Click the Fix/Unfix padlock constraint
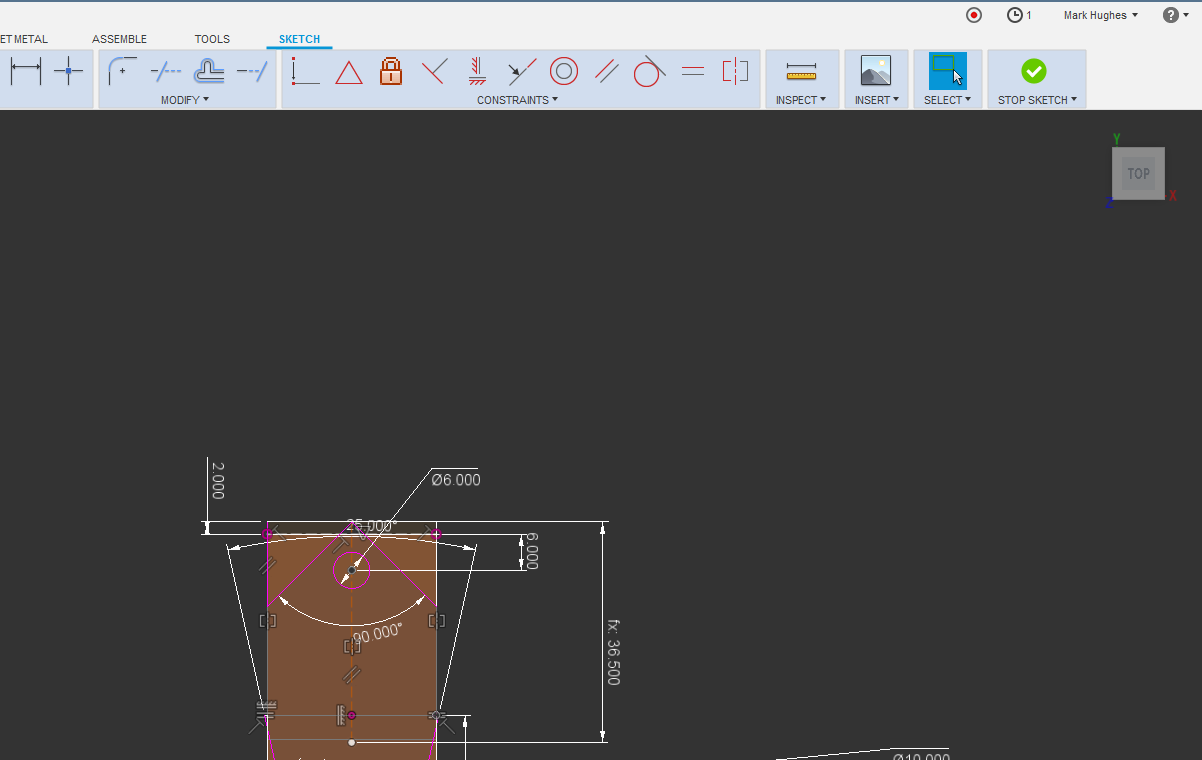Viewport: 1202px width, 760px height. tap(391, 71)
